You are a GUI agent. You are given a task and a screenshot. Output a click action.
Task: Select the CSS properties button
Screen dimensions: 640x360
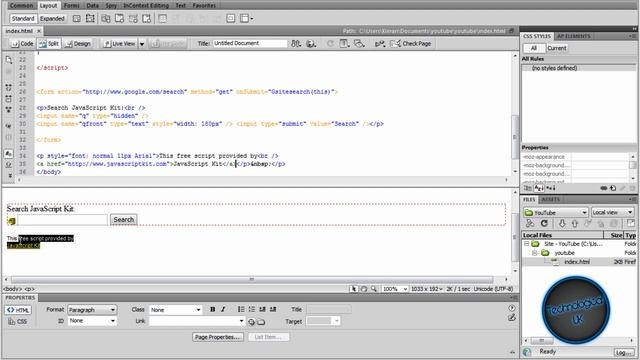pyautogui.click(x=18, y=321)
